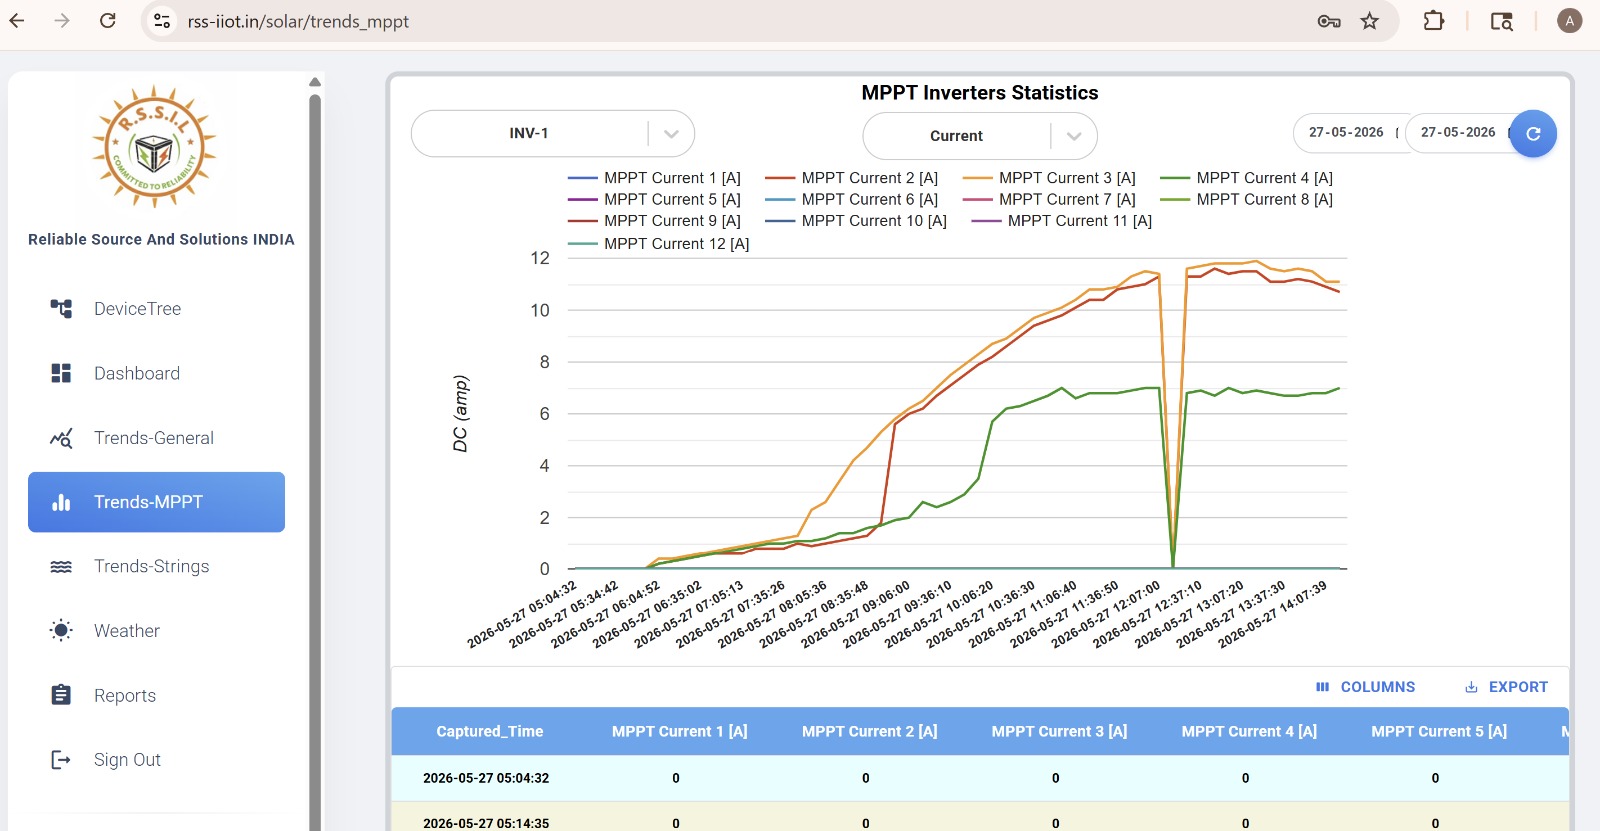Open site information icon in address bar
The image size is (1600, 831).
162,21
